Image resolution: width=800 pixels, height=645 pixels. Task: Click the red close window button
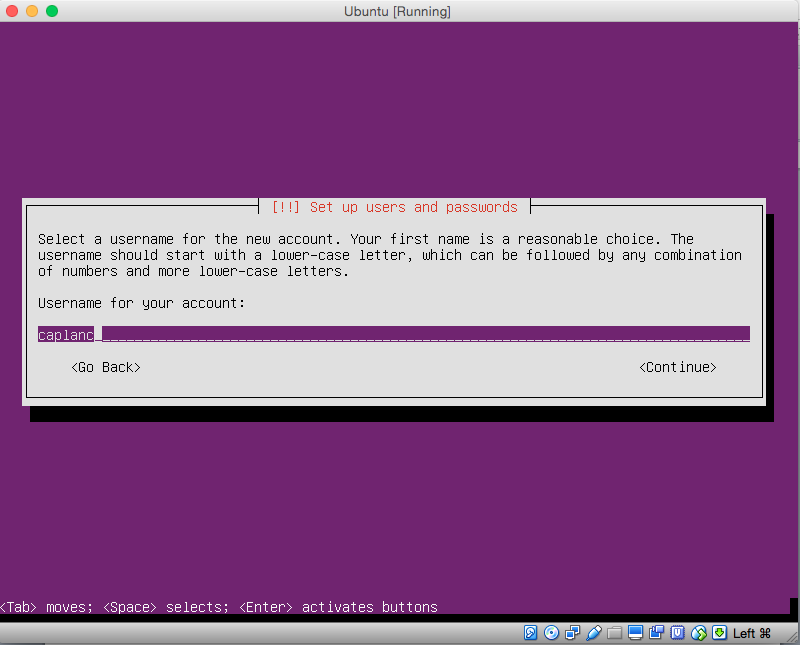click(12, 11)
